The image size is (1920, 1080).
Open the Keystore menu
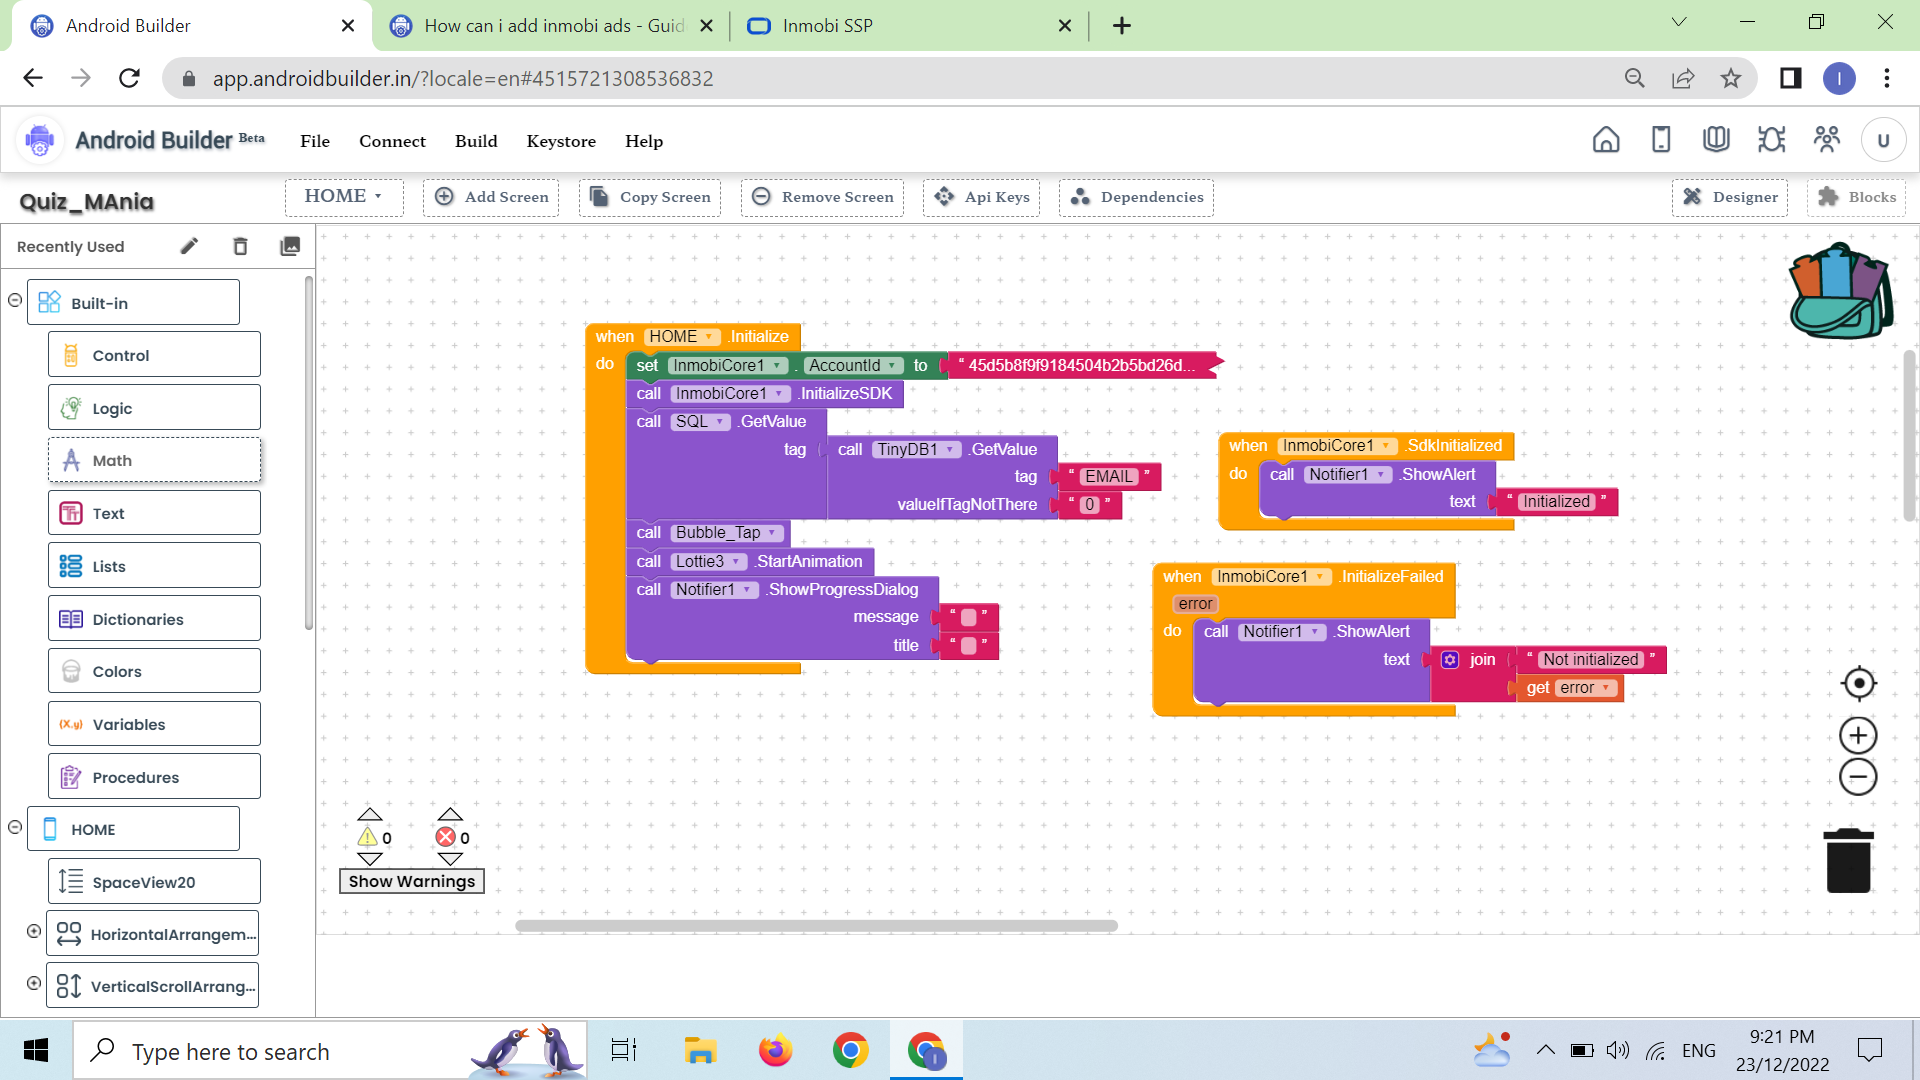561,141
